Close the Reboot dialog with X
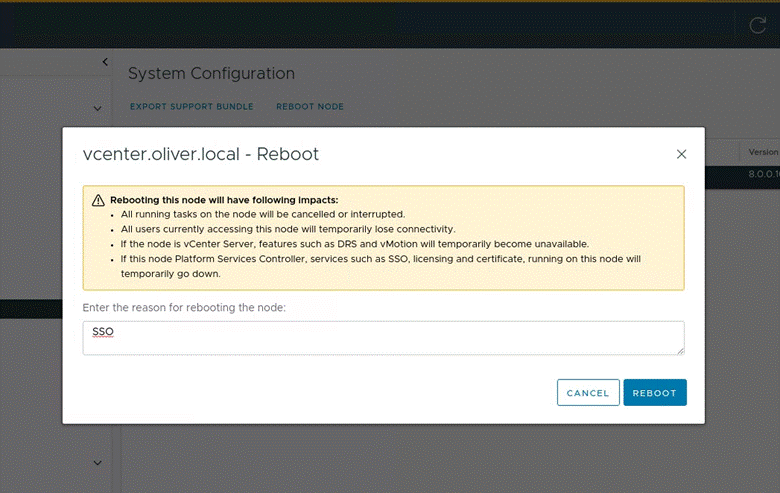 [682, 154]
